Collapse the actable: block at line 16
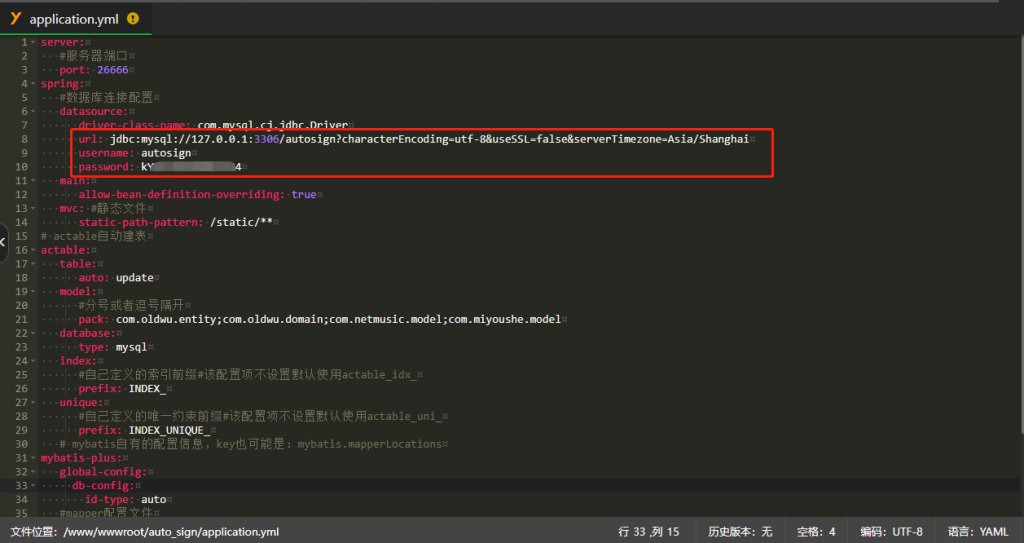This screenshot has height=543, width=1024. click(33, 250)
